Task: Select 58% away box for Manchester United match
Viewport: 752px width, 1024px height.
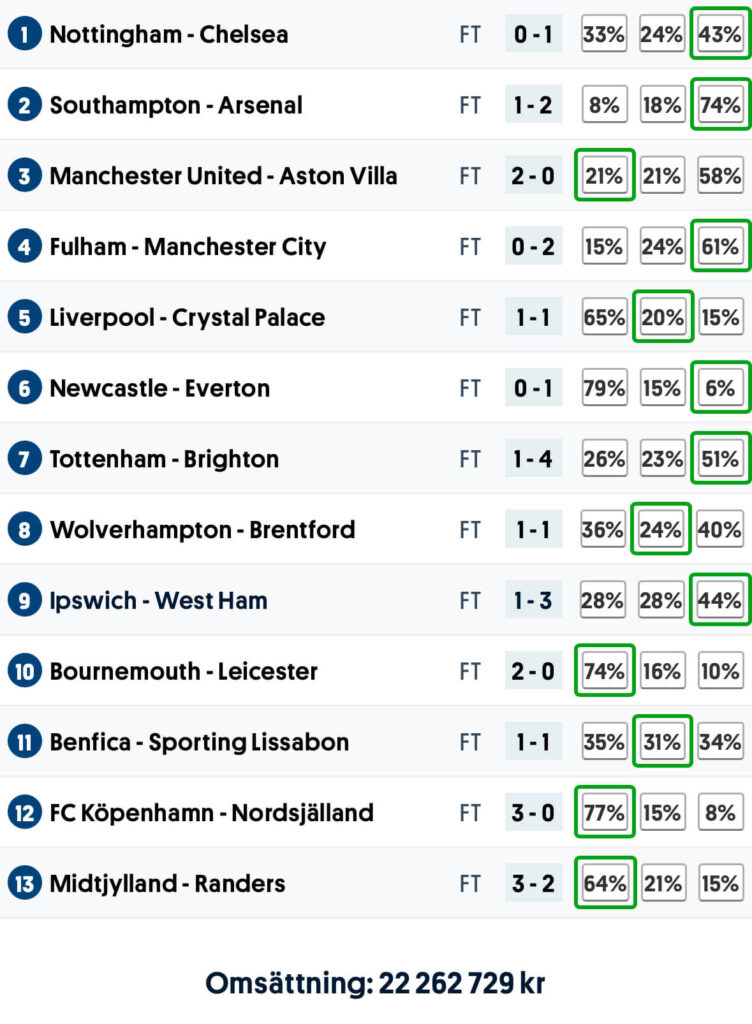Action: [720, 177]
